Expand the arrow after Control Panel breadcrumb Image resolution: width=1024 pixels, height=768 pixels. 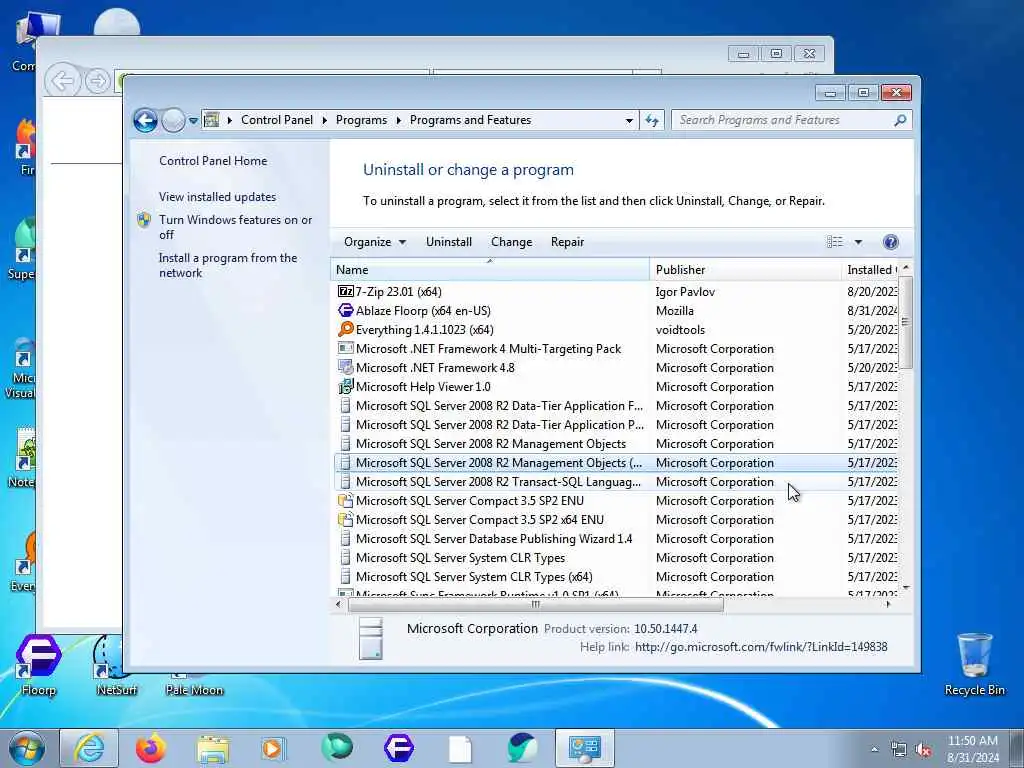(x=325, y=120)
